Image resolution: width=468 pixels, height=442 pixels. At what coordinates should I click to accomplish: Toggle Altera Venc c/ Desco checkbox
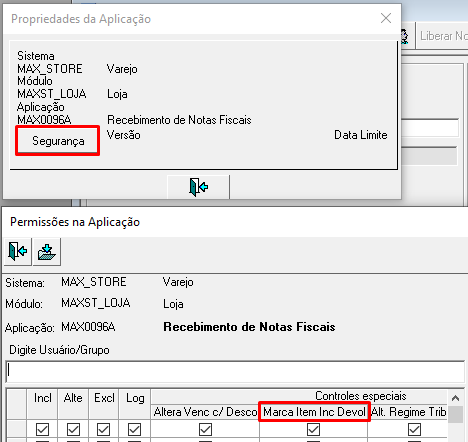click(x=205, y=429)
